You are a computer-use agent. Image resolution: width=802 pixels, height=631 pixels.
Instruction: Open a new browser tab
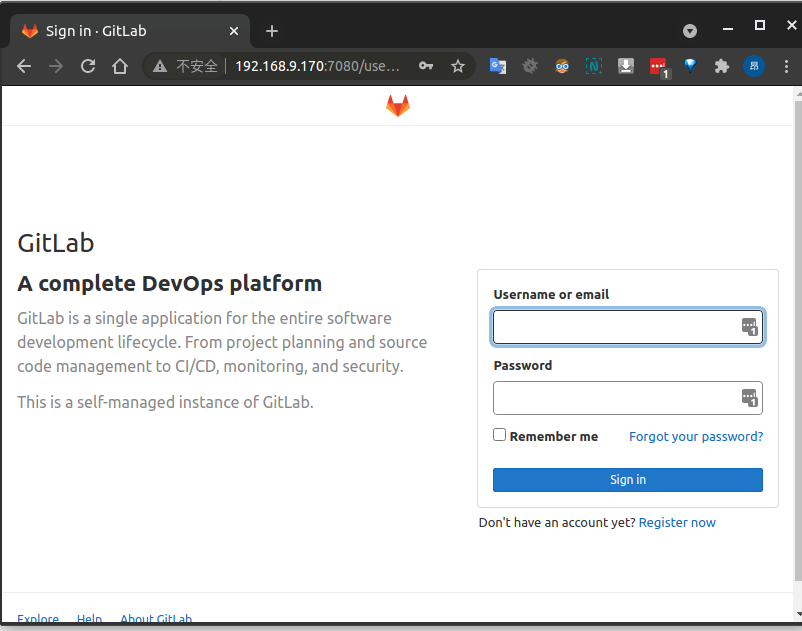point(272,31)
